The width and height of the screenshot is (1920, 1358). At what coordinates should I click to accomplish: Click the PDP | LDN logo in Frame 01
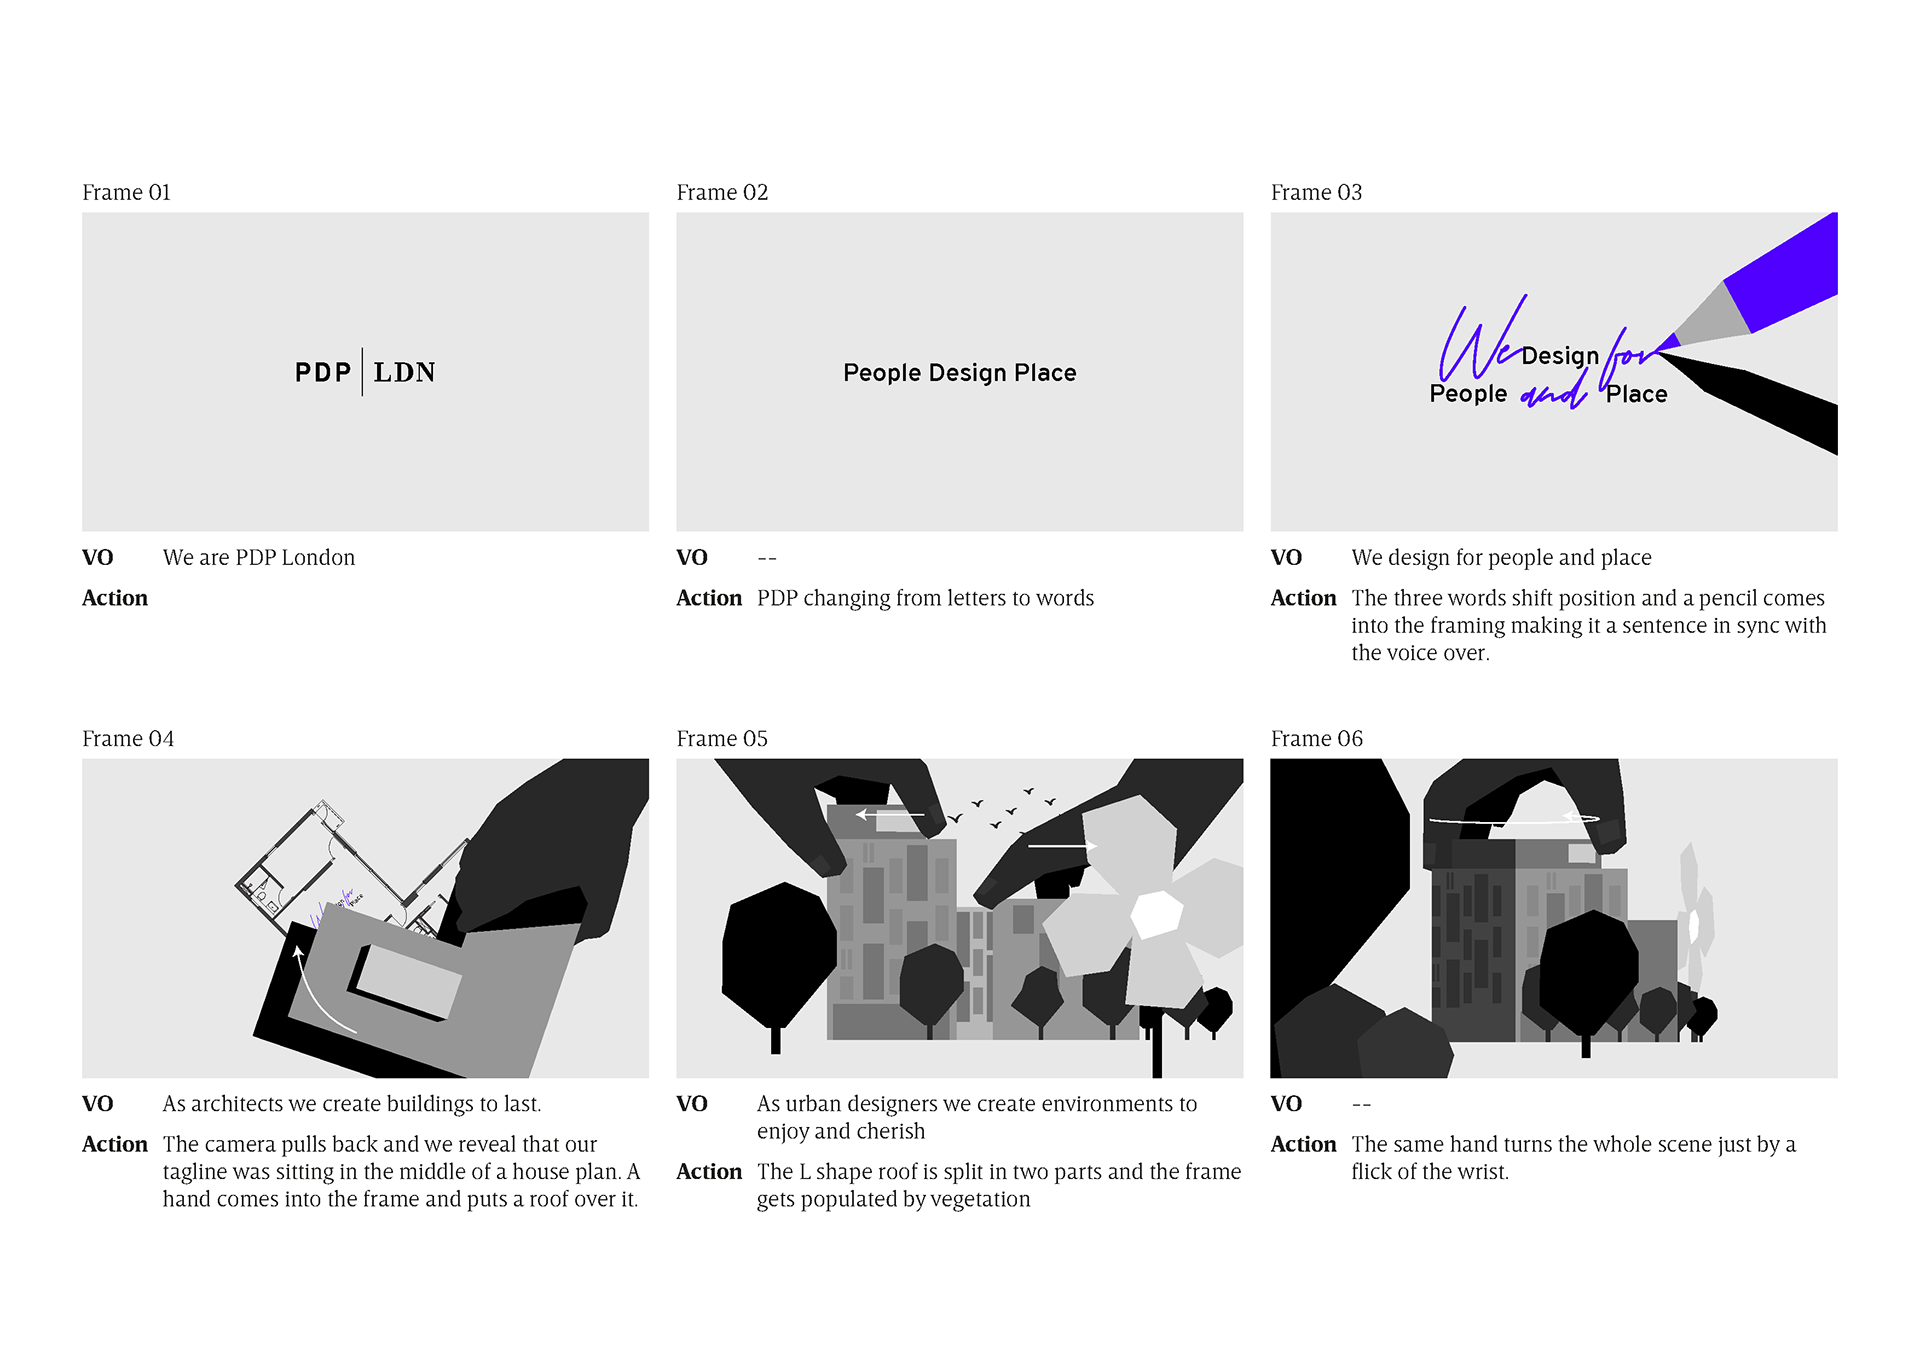click(365, 372)
